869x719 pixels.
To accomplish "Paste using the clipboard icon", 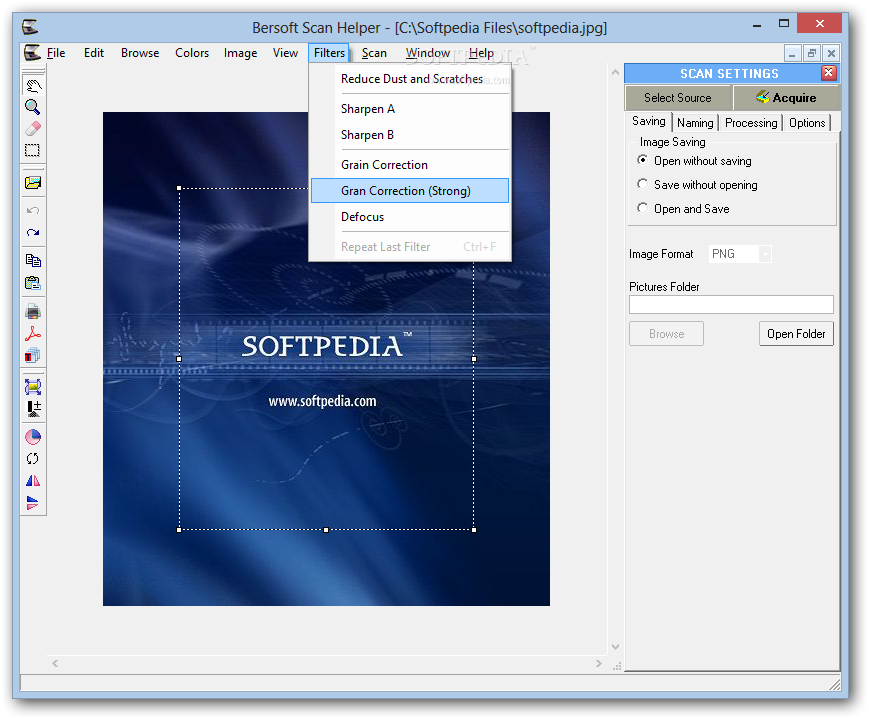I will coord(33,283).
